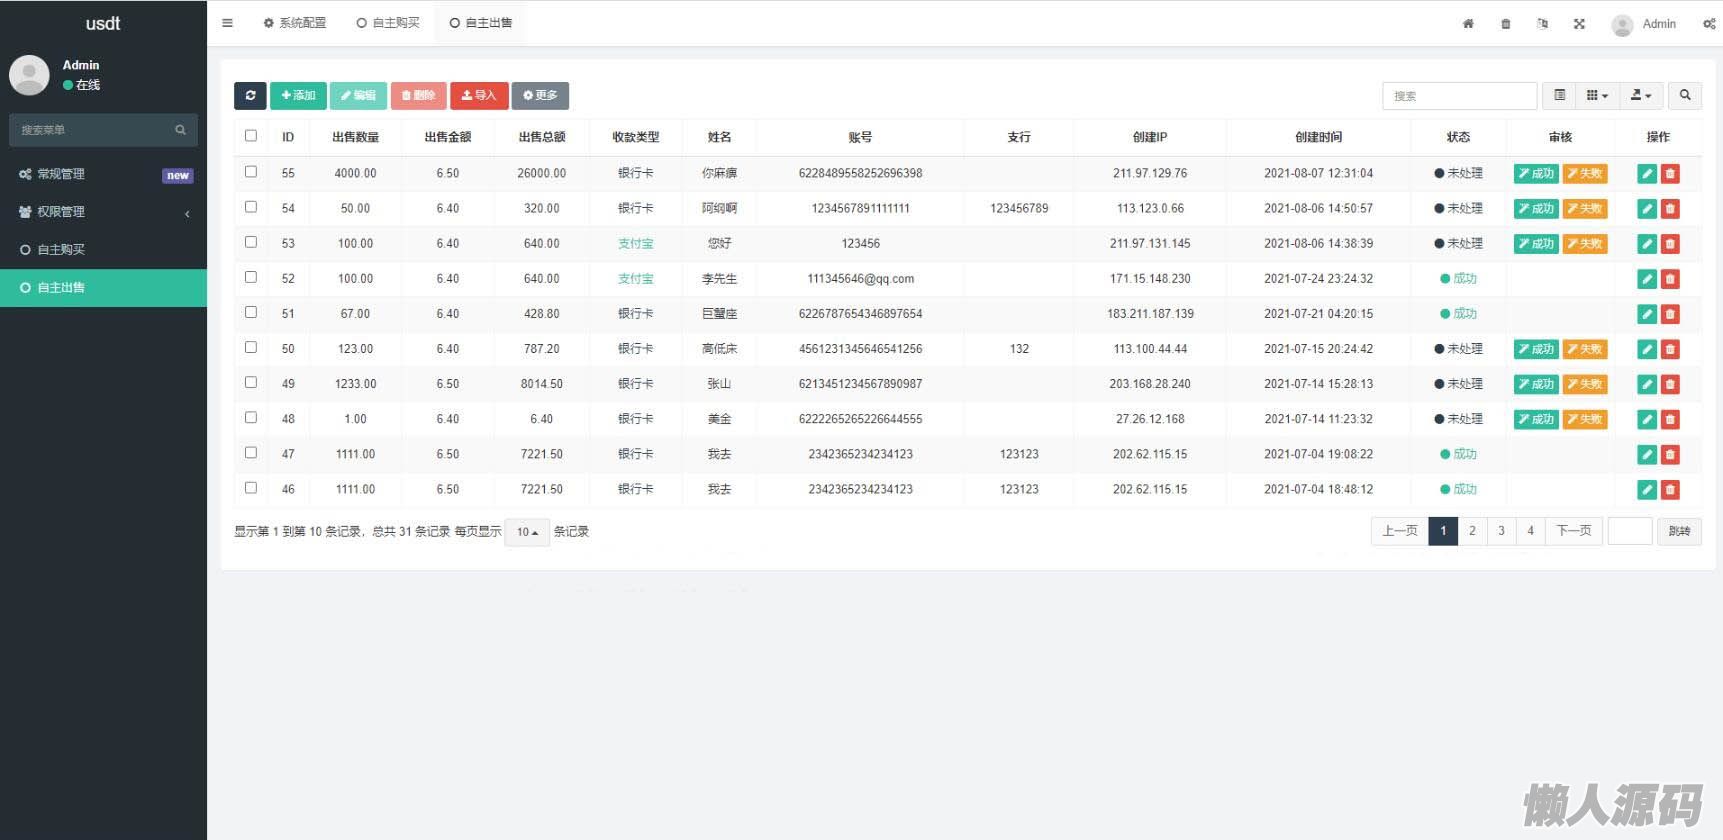Click the refresh table icon button

pyautogui.click(x=250, y=95)
